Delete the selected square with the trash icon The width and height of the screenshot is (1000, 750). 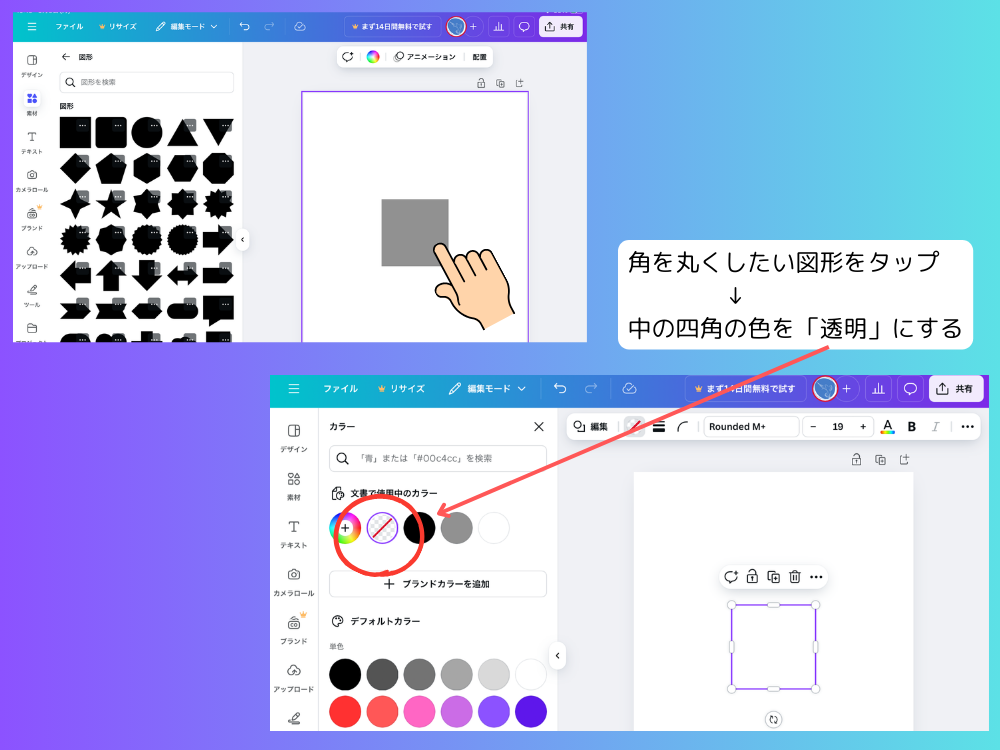pyautogui.click(x=794, y=576)
